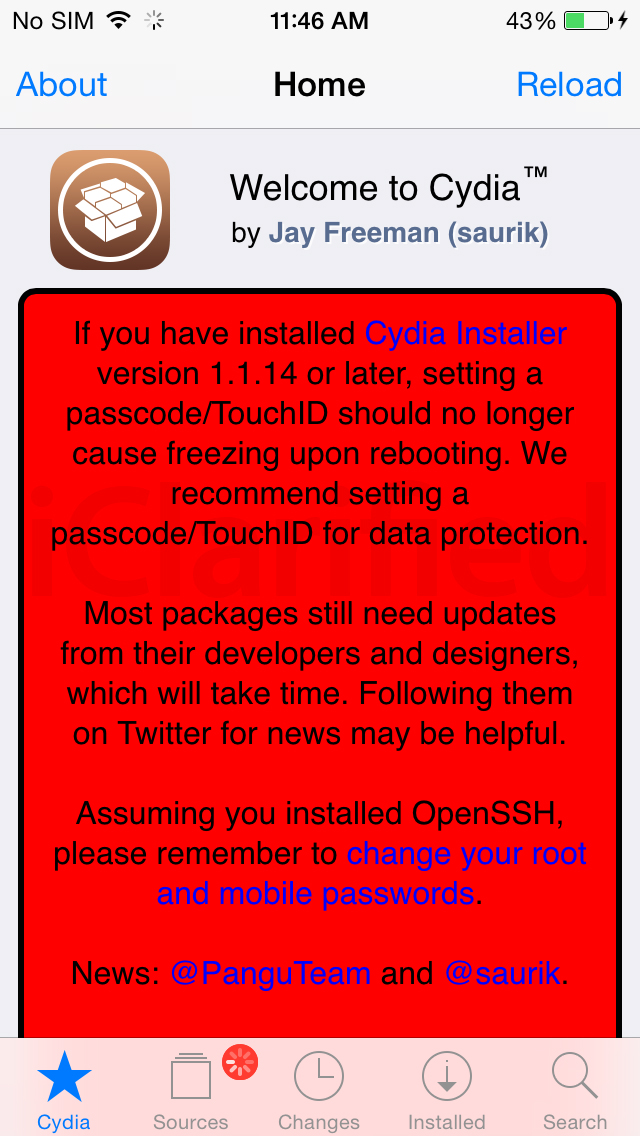The image size is (640, 1136).
Task: Tap the Home title in navigation bar
Action: (x=319, y=85)
